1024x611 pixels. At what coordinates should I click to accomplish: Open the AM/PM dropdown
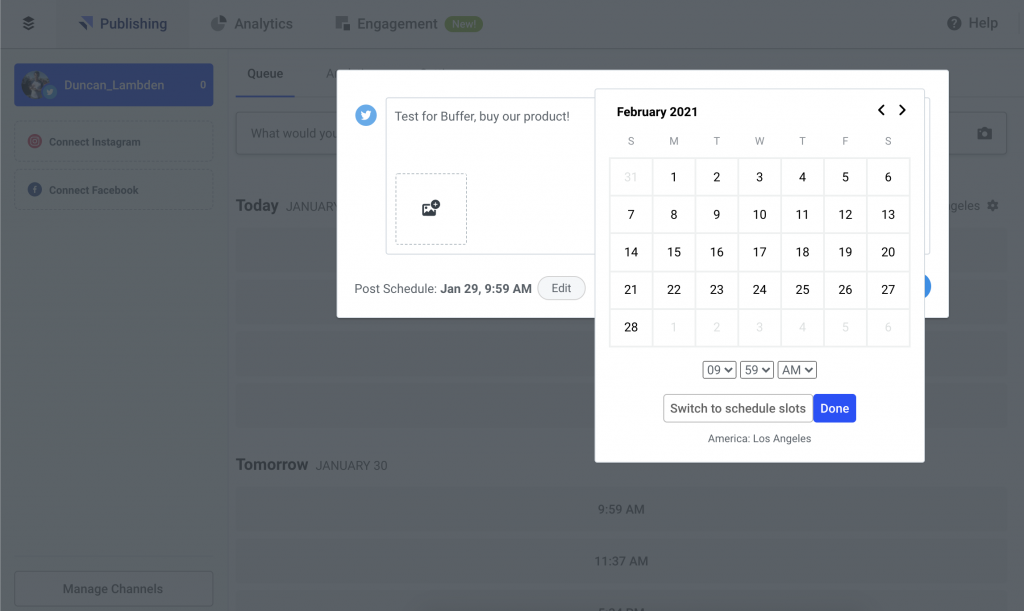click(x=796, y=369)
